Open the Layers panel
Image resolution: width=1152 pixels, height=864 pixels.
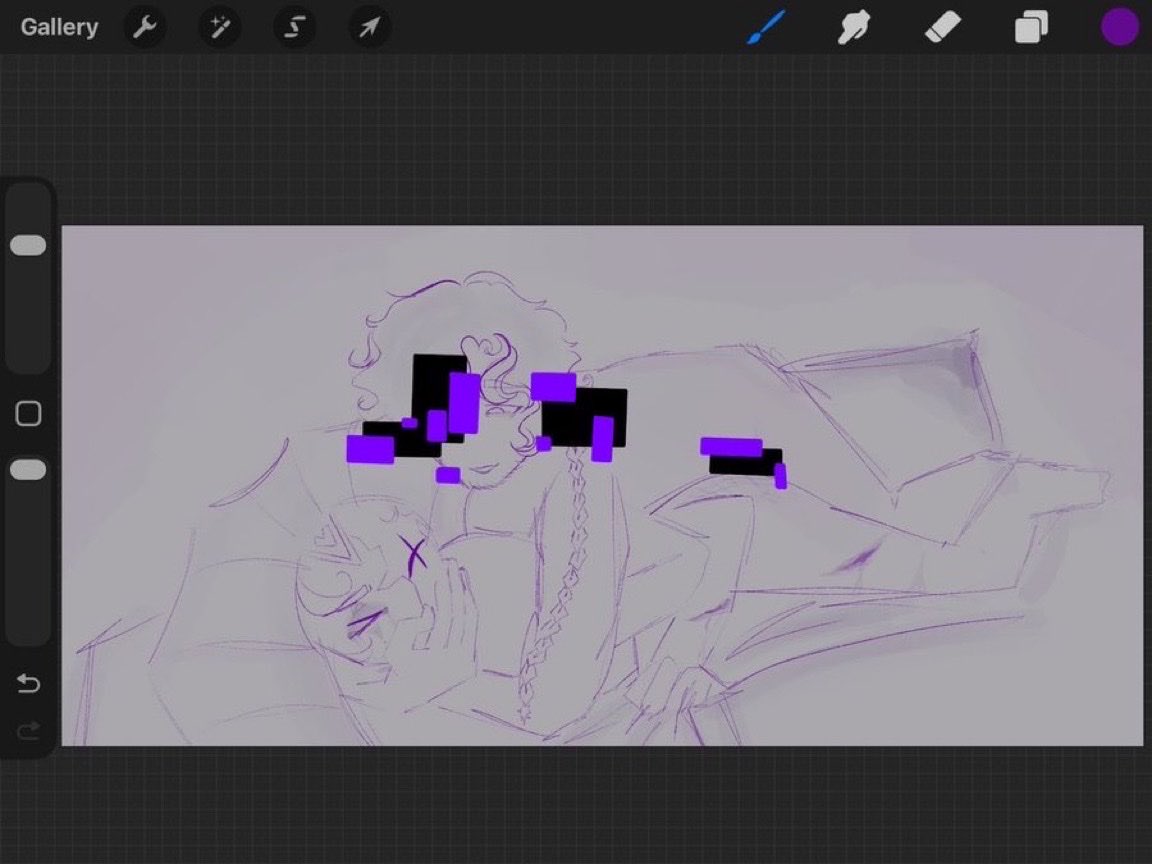(x=1031, y=28)
